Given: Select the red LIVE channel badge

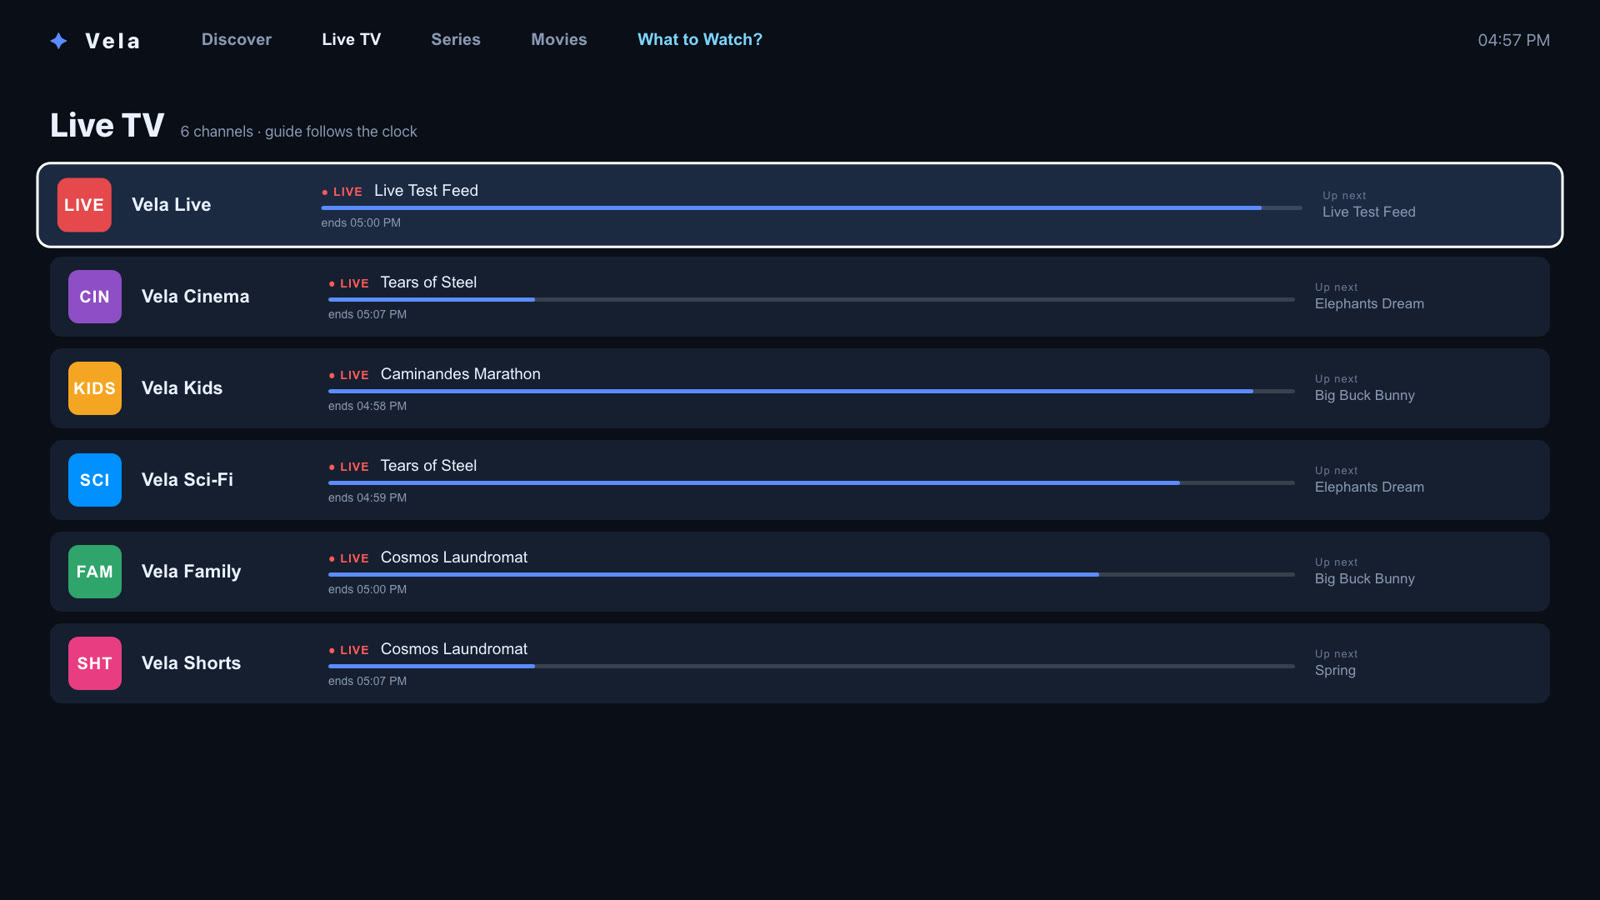Looking at the screenshot, I should click(x=84, y=205).
